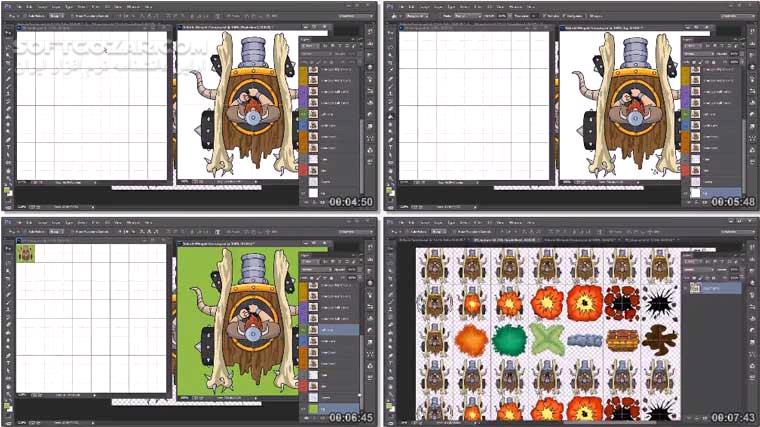The width and height of the screenshot is (760, 427).
Task: Select the Type tool in the 00:07:43 frame
Action: pyautogui.click(x=391, y=364)
